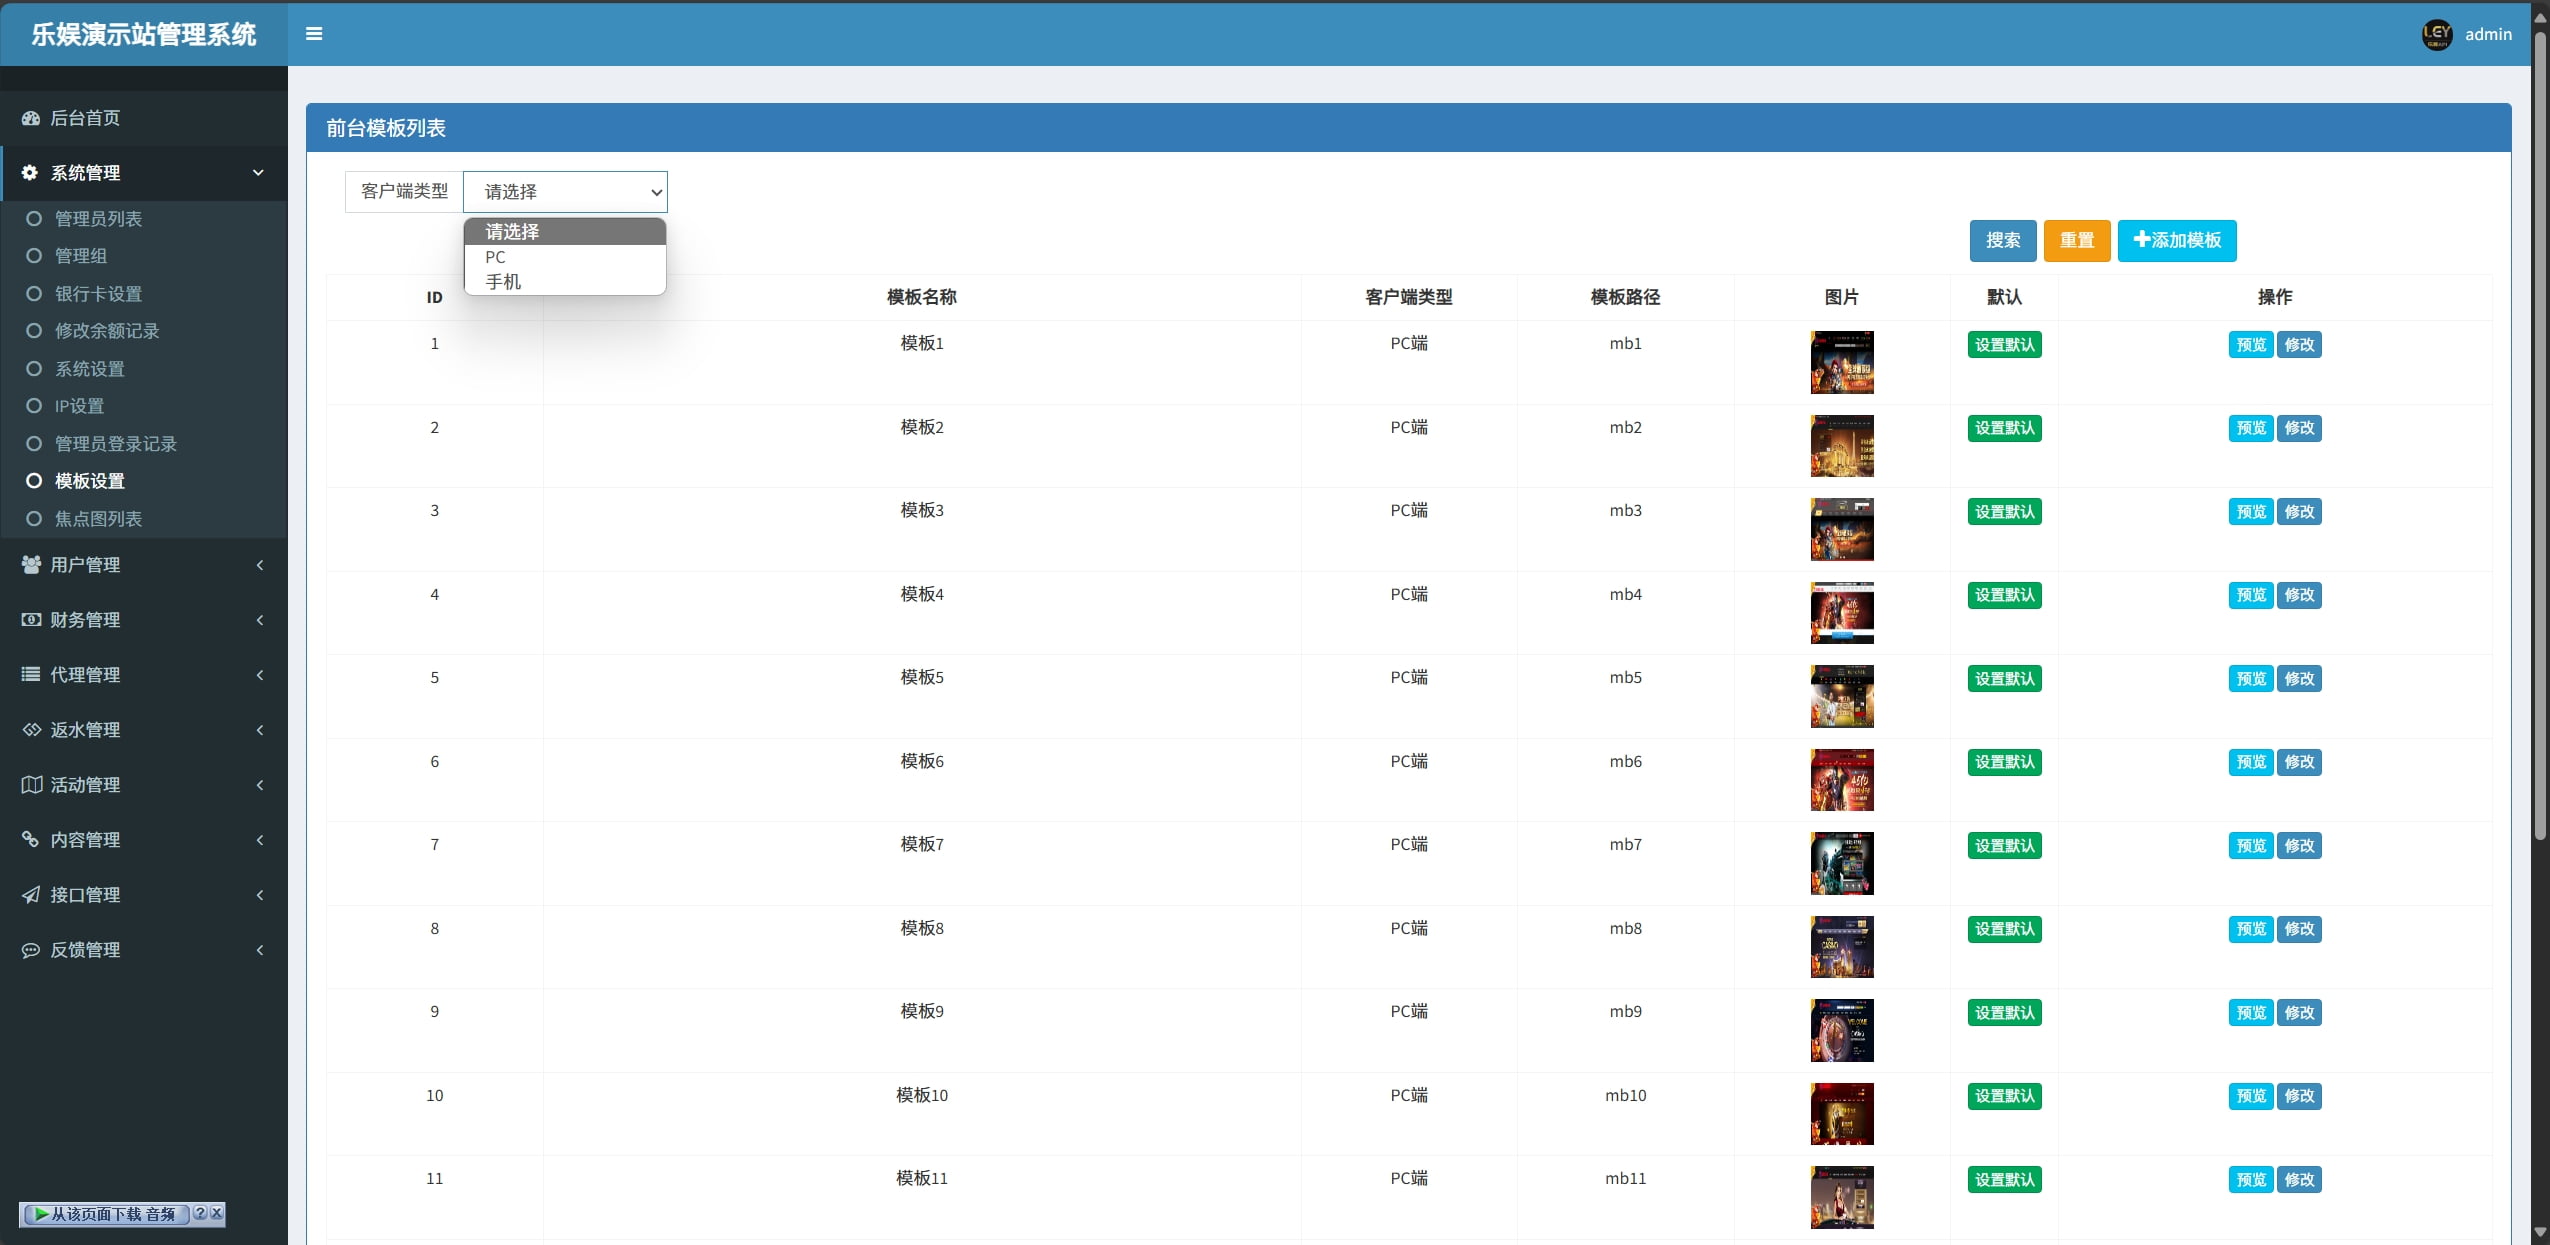
Task: Set 模板10 as default
Action: [2004, 1096]
